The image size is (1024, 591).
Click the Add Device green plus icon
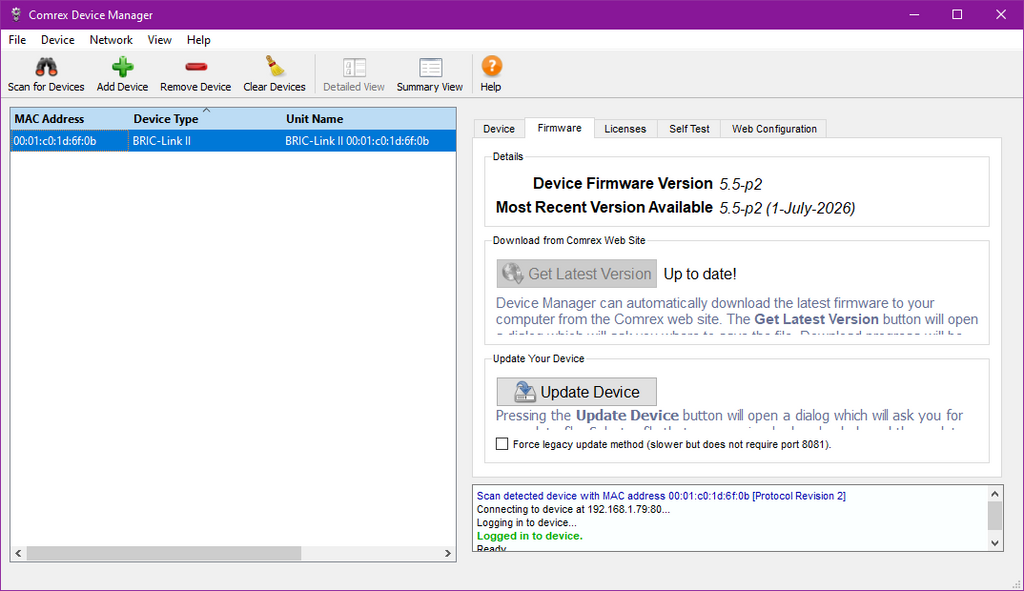(x=122, y=67)
